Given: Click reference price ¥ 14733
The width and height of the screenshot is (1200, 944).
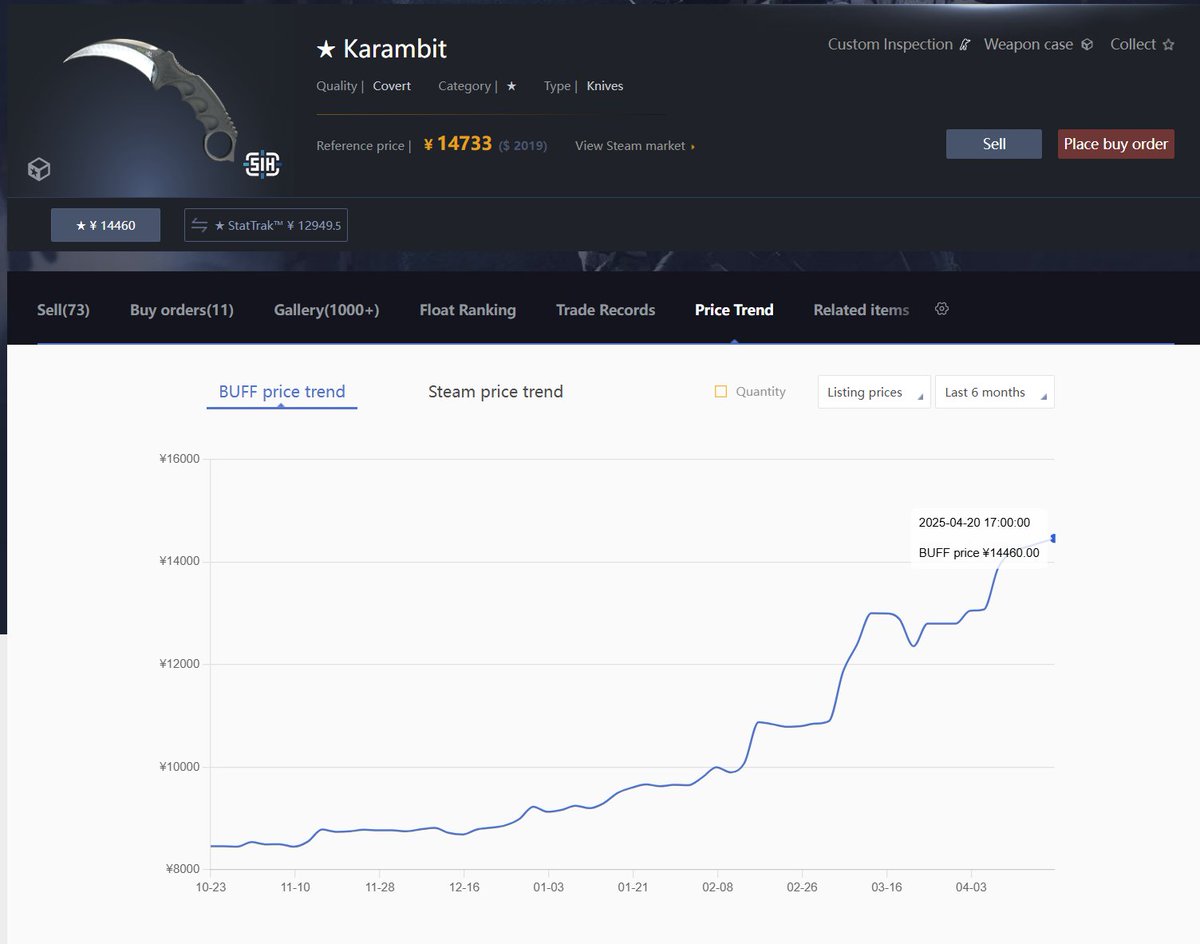Looking at the screenshot, I should pyautogui.click(x=458, y=144).
